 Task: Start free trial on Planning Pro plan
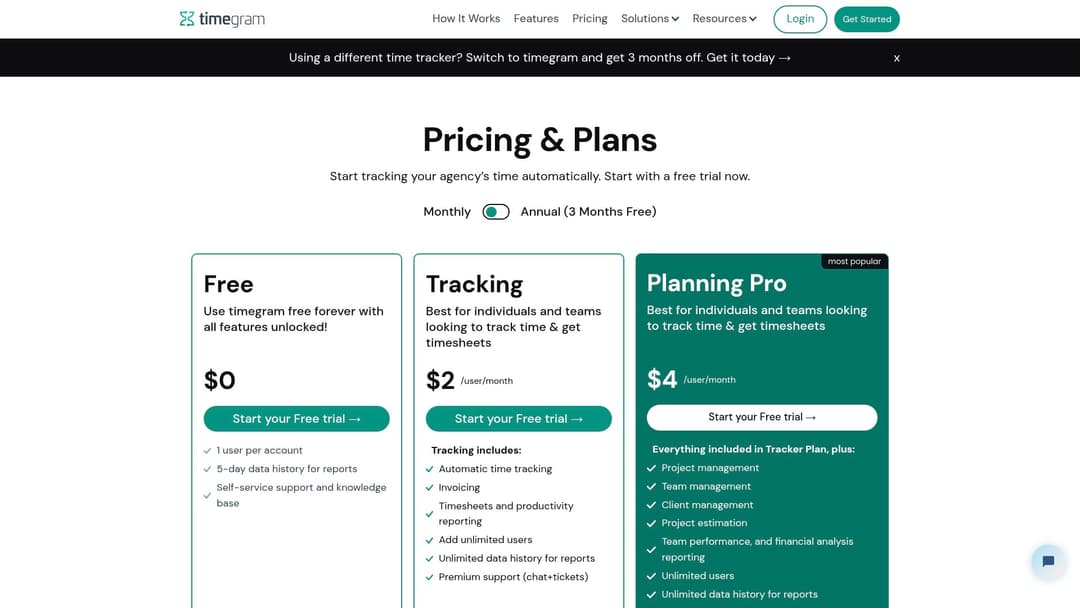762,417
